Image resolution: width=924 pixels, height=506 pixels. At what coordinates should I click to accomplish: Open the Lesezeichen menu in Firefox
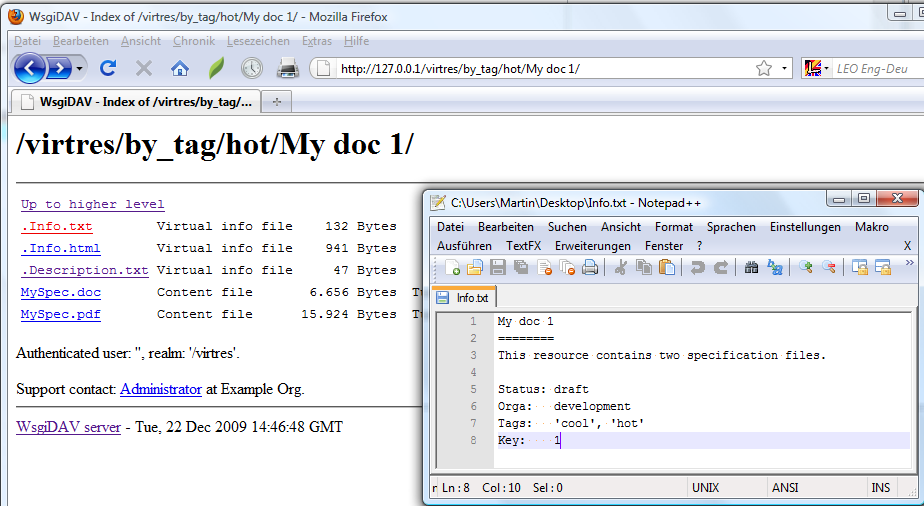tap(258, 41)
